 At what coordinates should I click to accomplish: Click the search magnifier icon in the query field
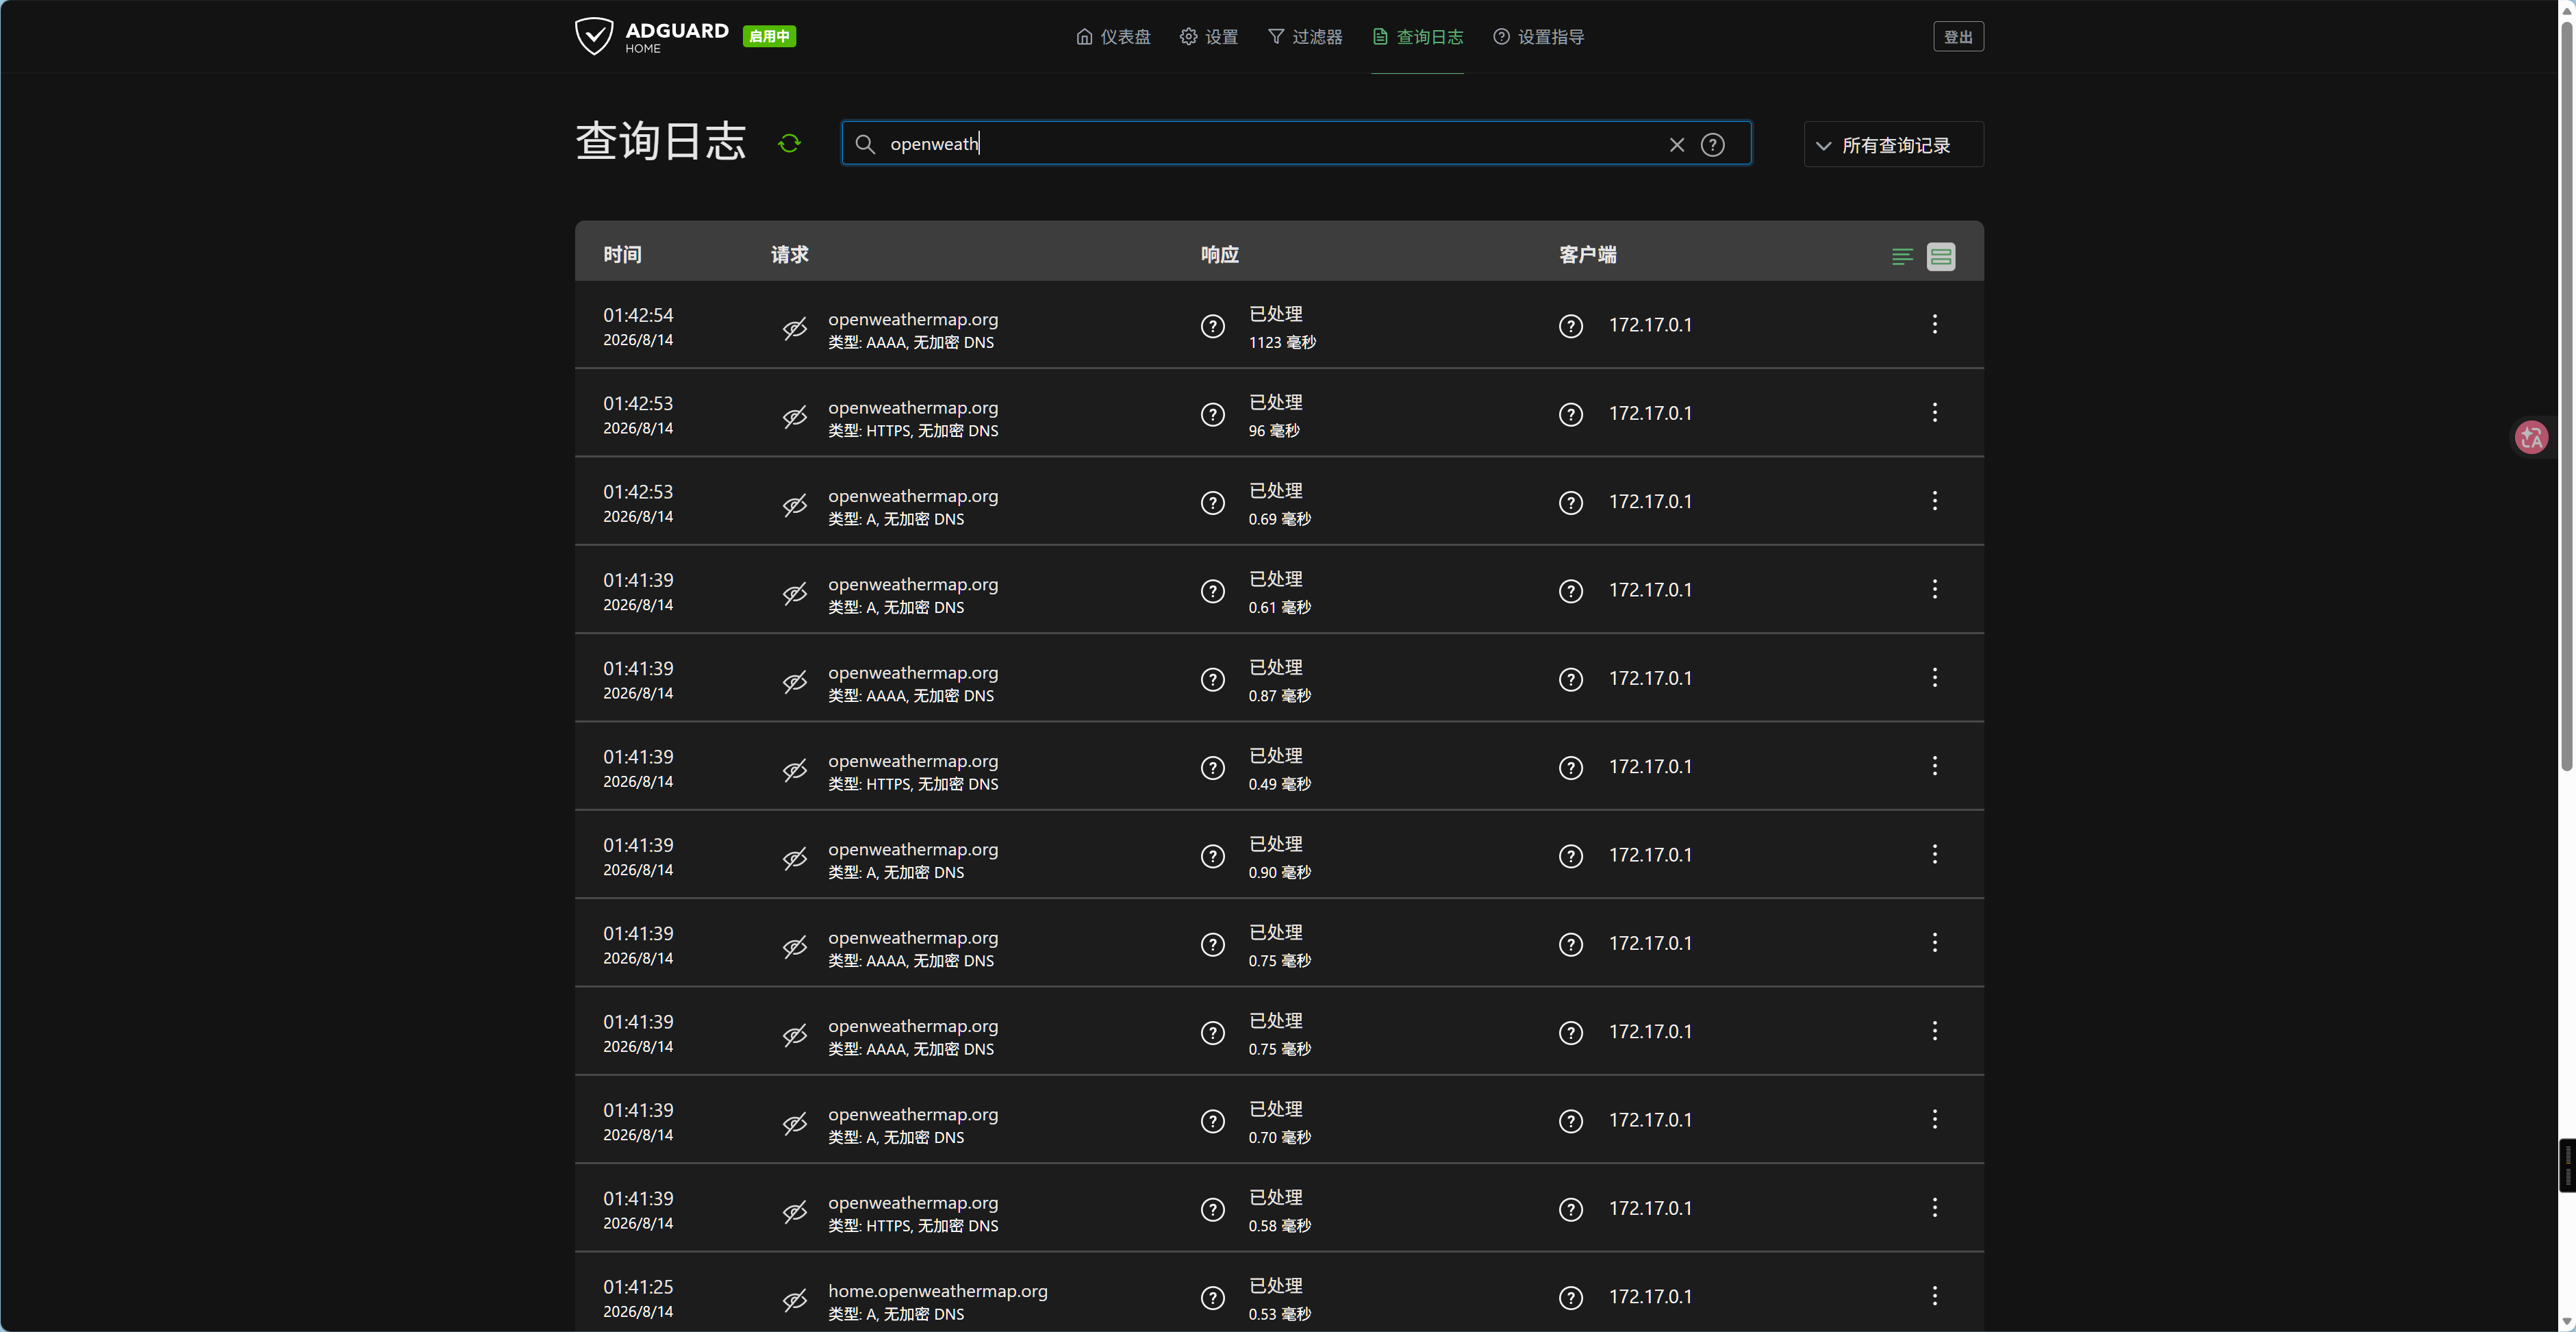(865, 144)
